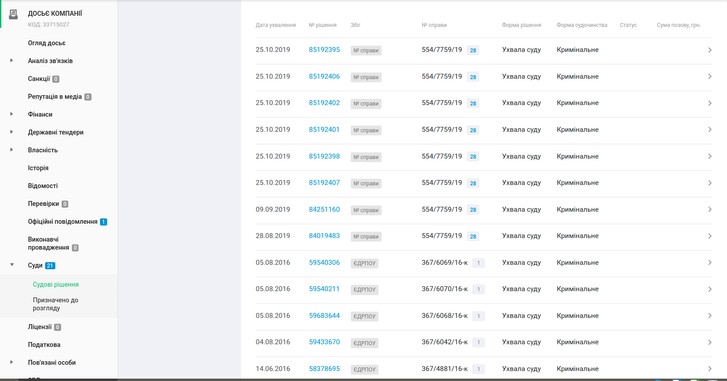Open decision number 85192406
The height and width of the screenshot is (381, 727).
324,76
